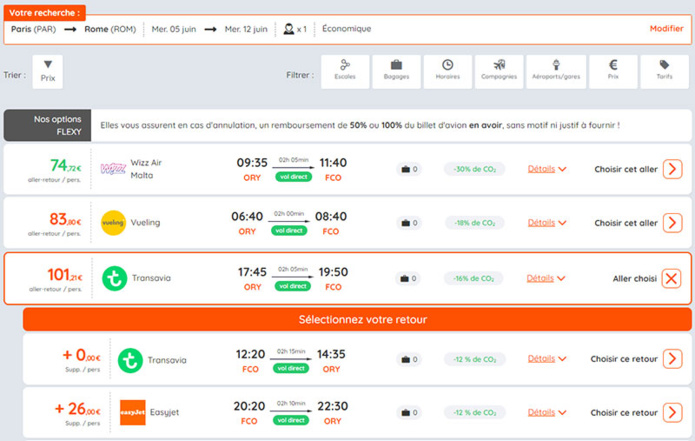Click the Wizz Air airline logo
This screenshot has width=695, height=441.
[113, 169]
